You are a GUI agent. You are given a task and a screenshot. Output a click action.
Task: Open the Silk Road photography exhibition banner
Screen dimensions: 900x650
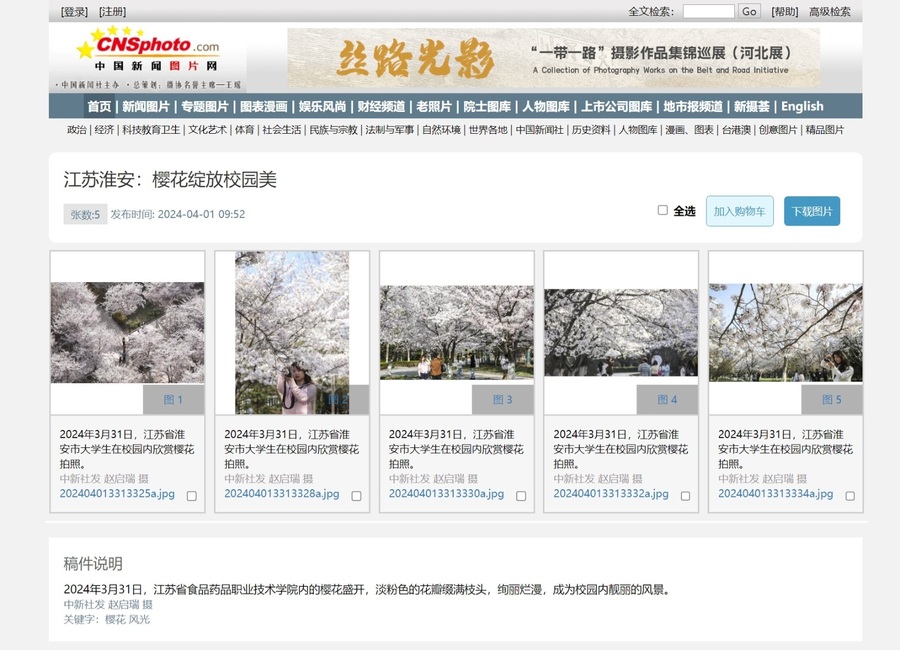click(x=553, y=58)
